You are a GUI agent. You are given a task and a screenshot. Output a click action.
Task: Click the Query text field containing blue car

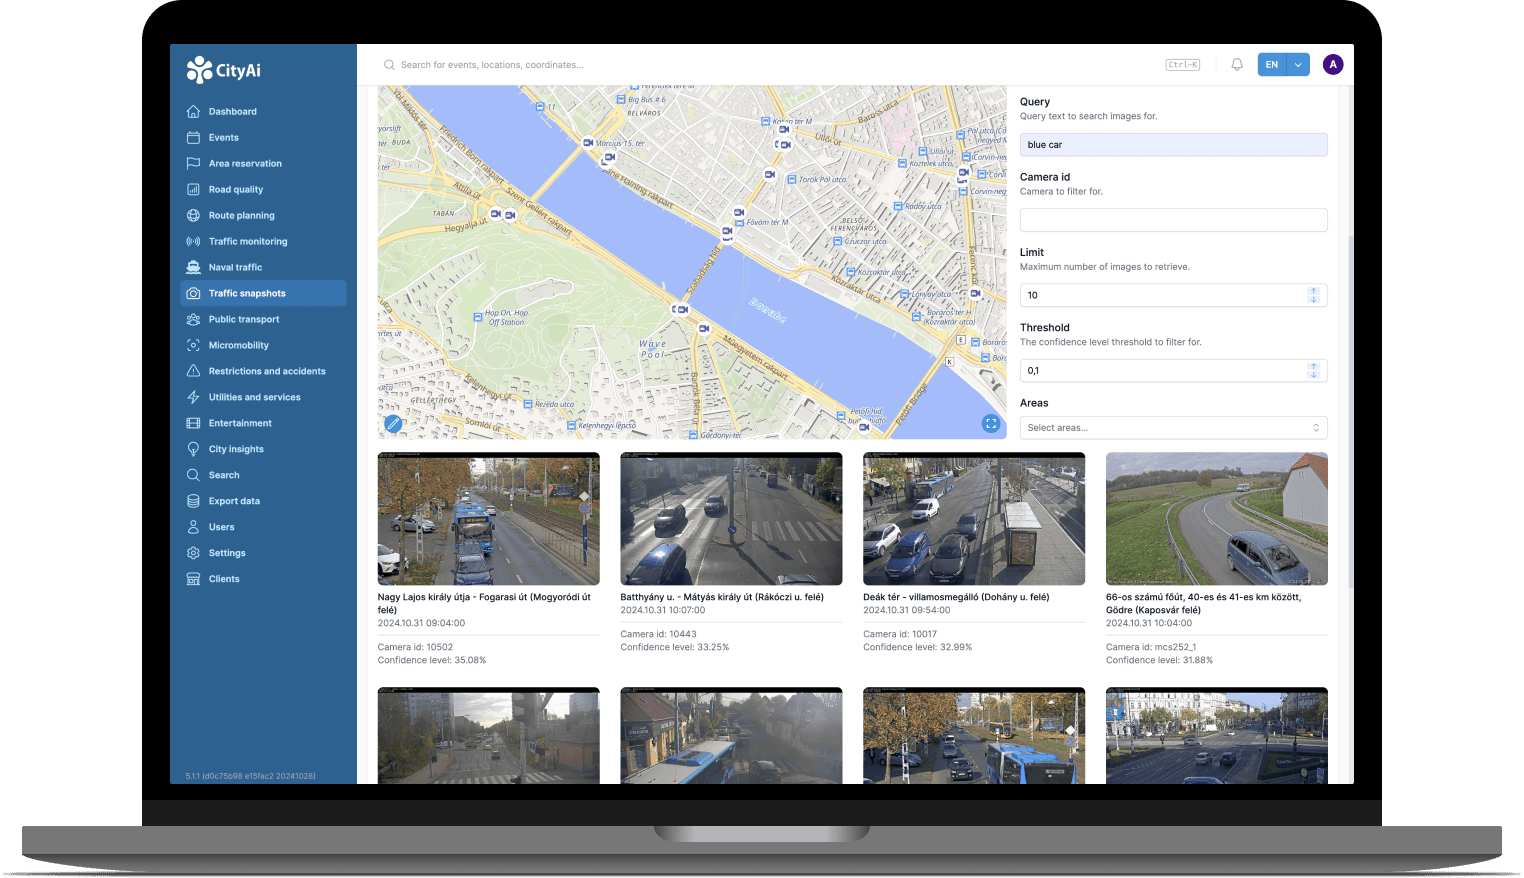pos(1174,145)
